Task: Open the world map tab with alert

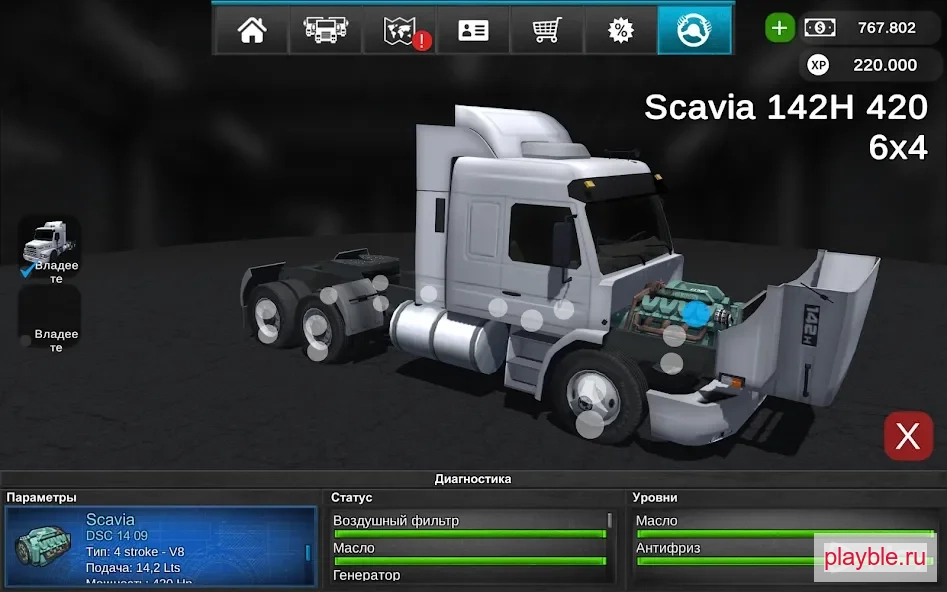Action: coord(399,30)
